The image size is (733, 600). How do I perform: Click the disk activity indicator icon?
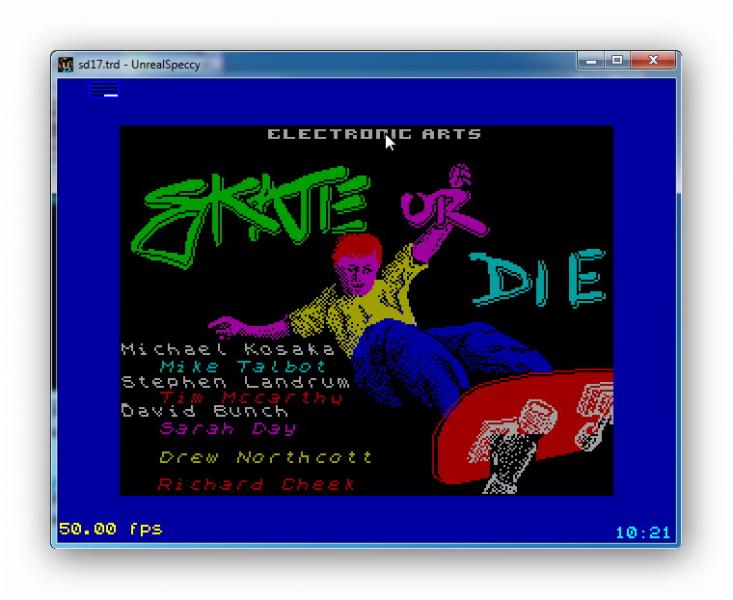tap(103, 90)
